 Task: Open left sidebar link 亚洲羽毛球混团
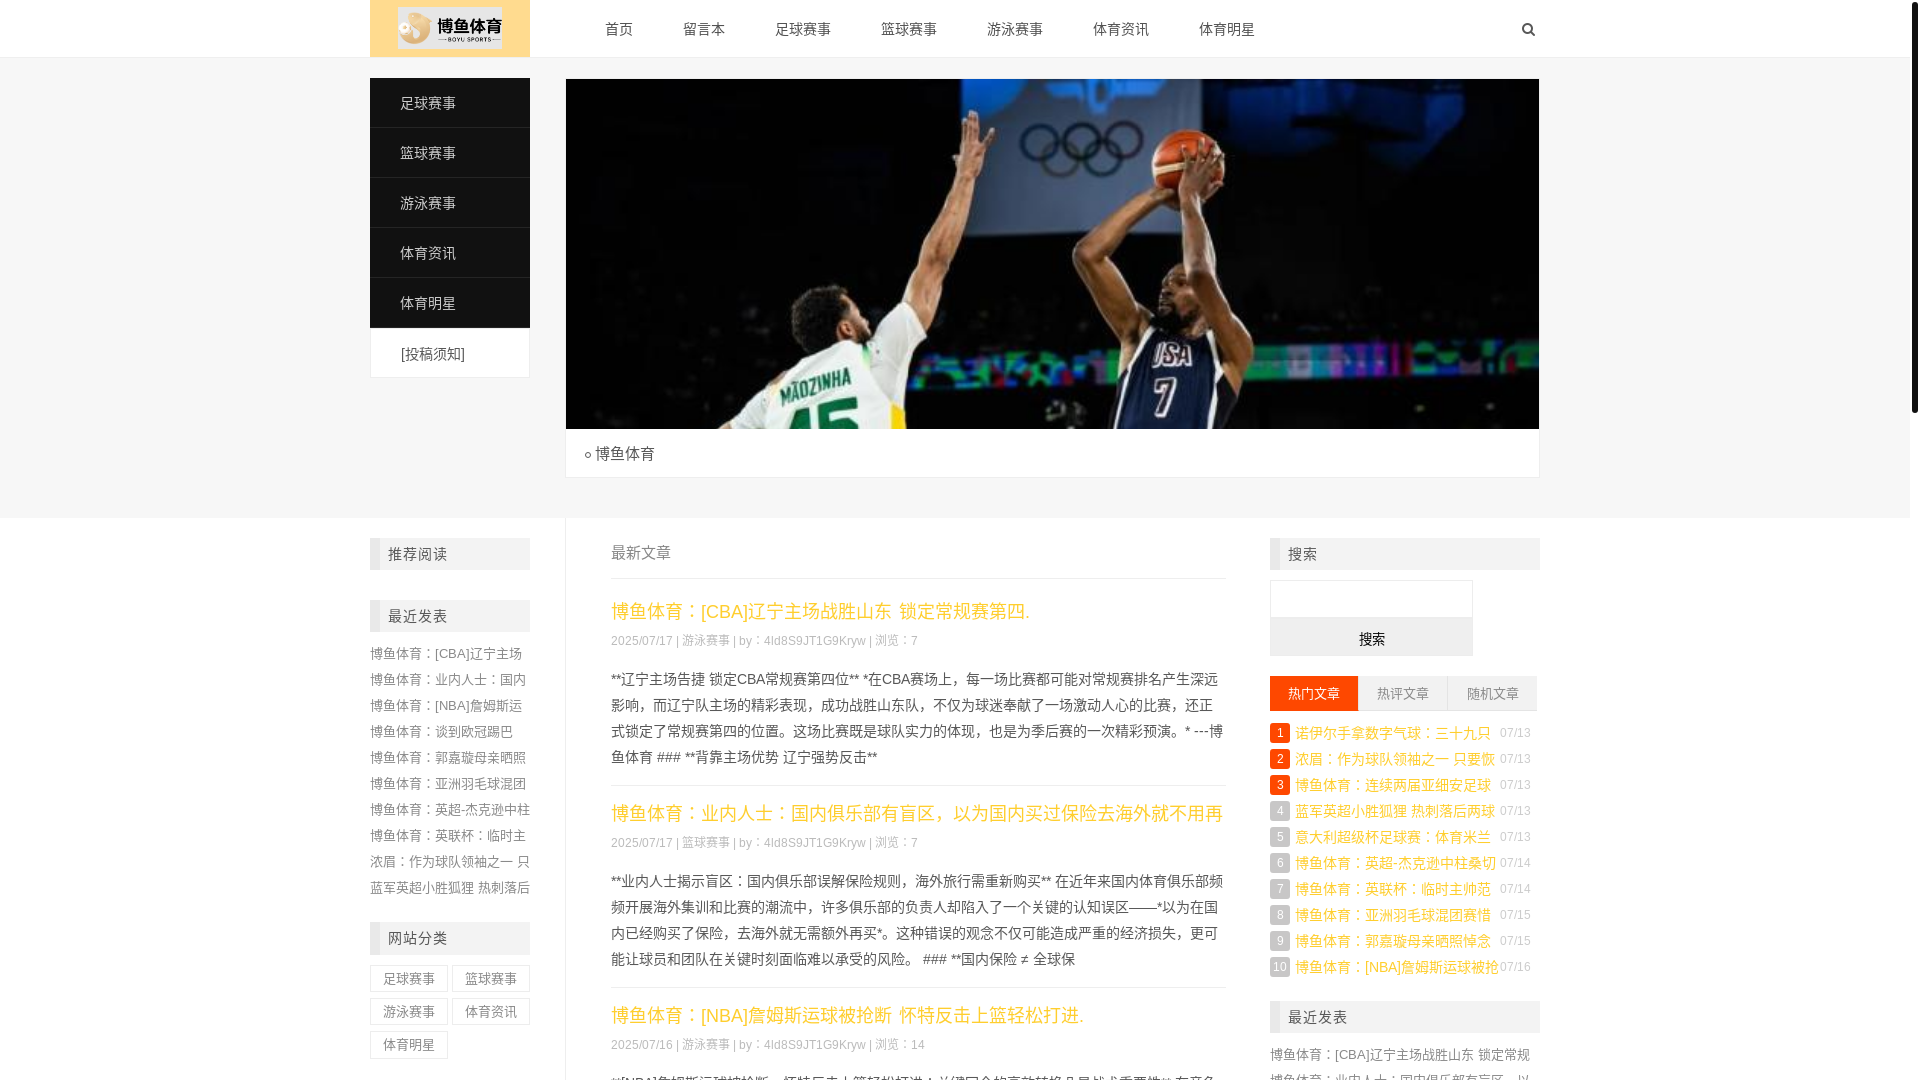click(448, 783)
